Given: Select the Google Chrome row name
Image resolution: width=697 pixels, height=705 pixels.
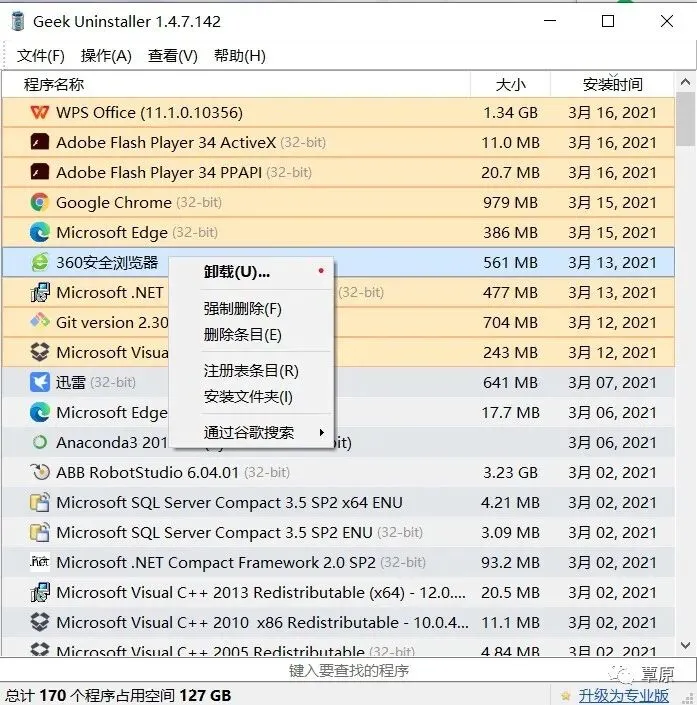Looking at the screenshot, I should pyautogui.click(x=114, y=202).
